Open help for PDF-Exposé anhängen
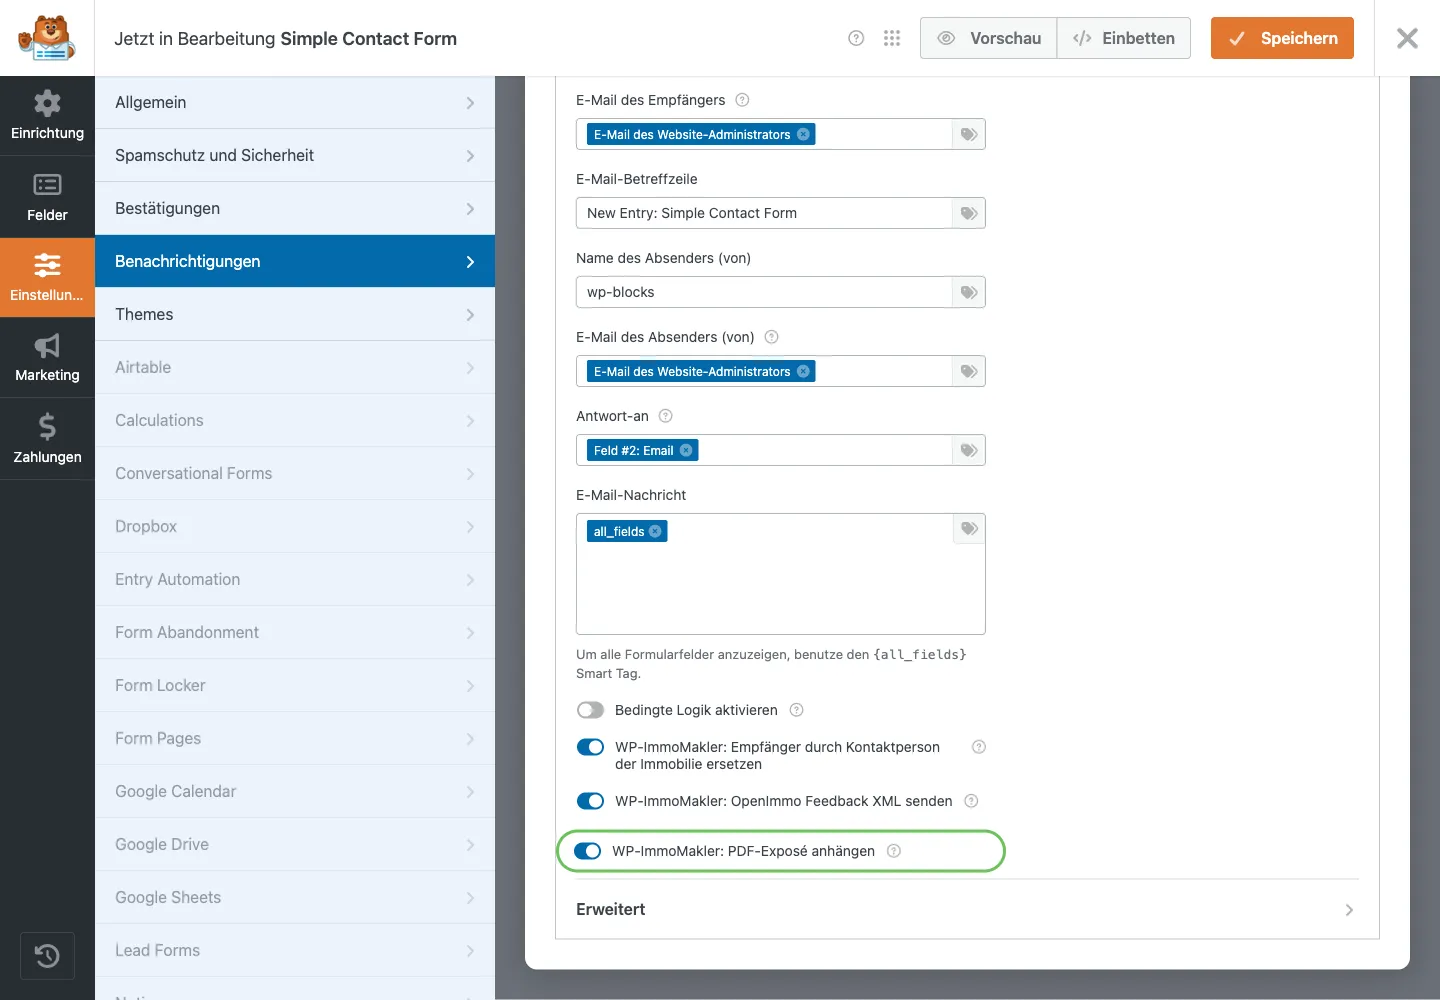Screen dimensions: 1440x1000 [x=894, y=851]
